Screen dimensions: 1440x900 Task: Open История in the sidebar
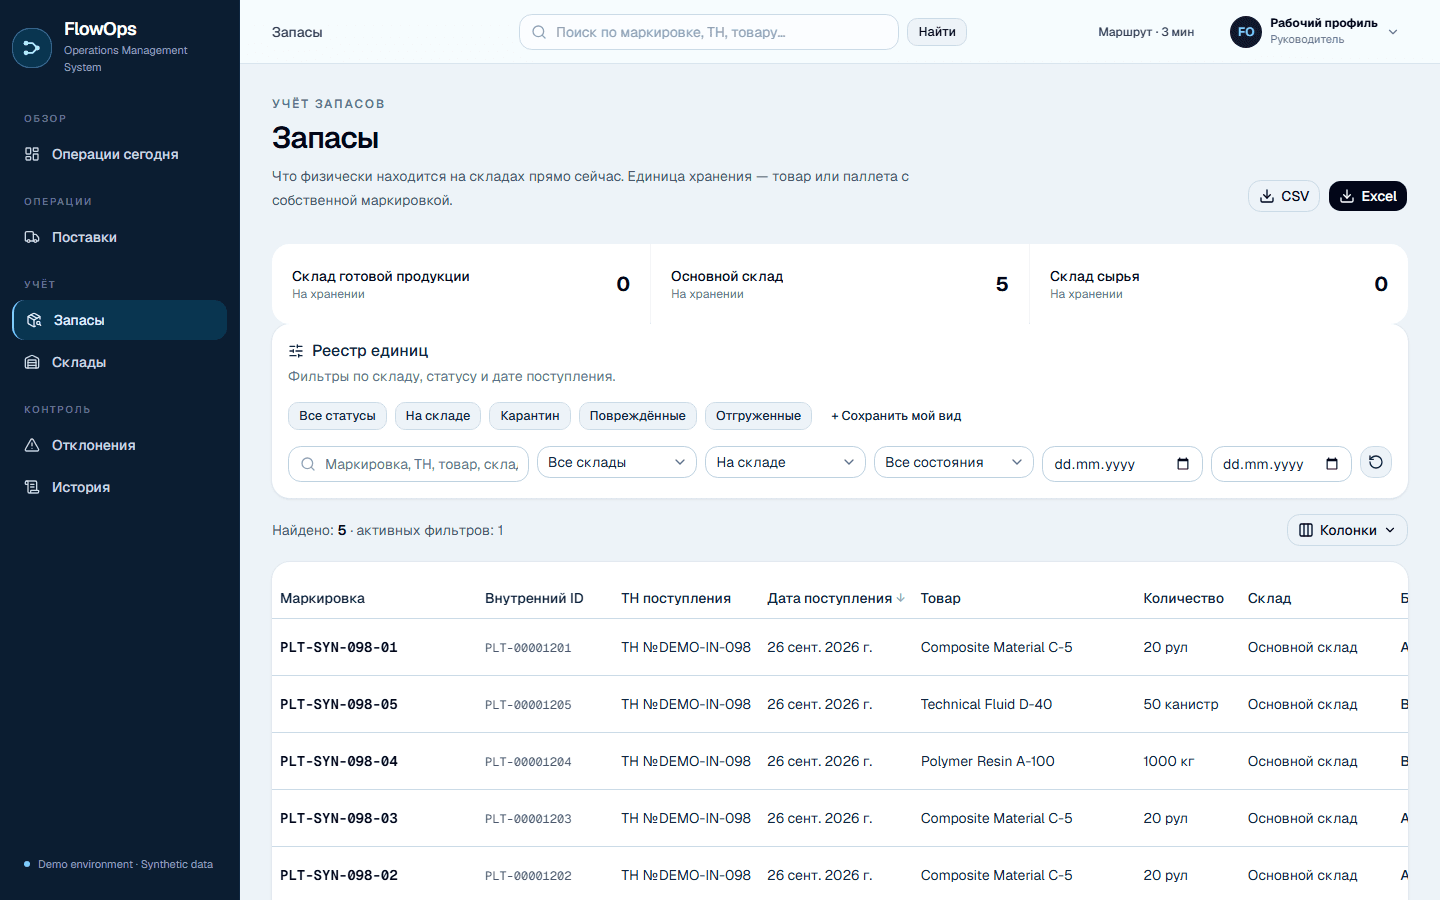click(120, 487)
